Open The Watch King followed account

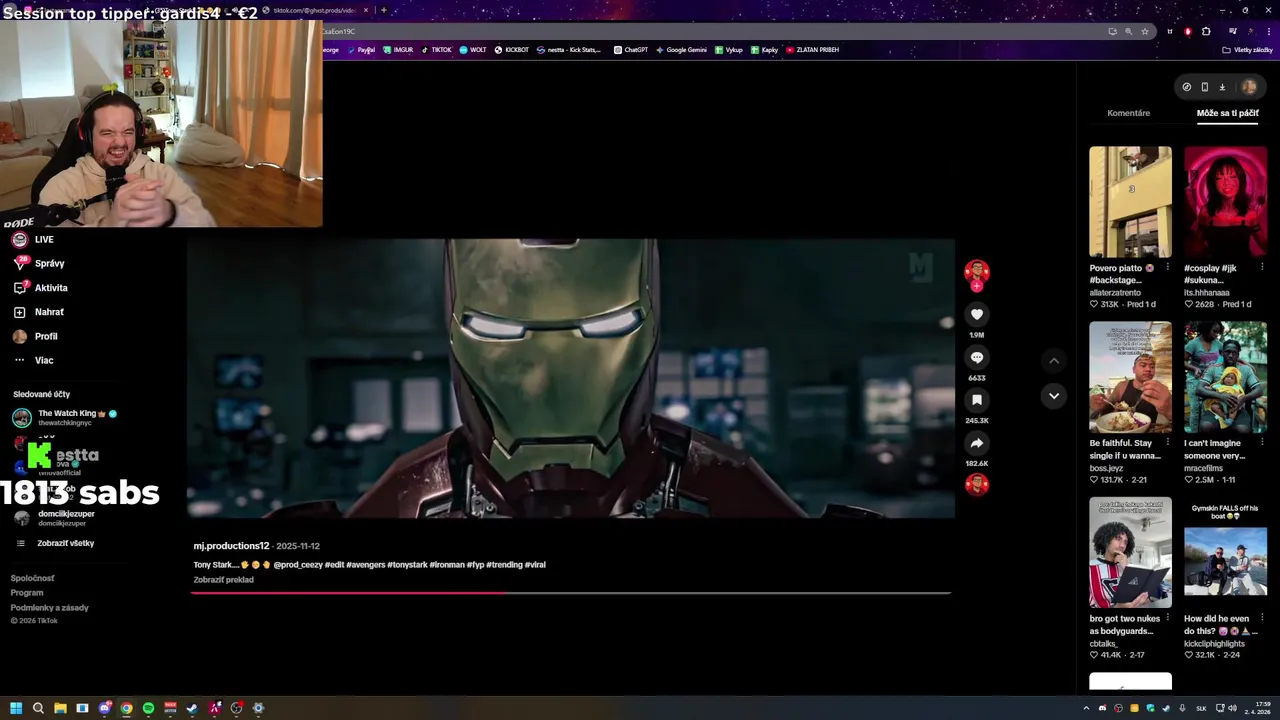point(65,418)
